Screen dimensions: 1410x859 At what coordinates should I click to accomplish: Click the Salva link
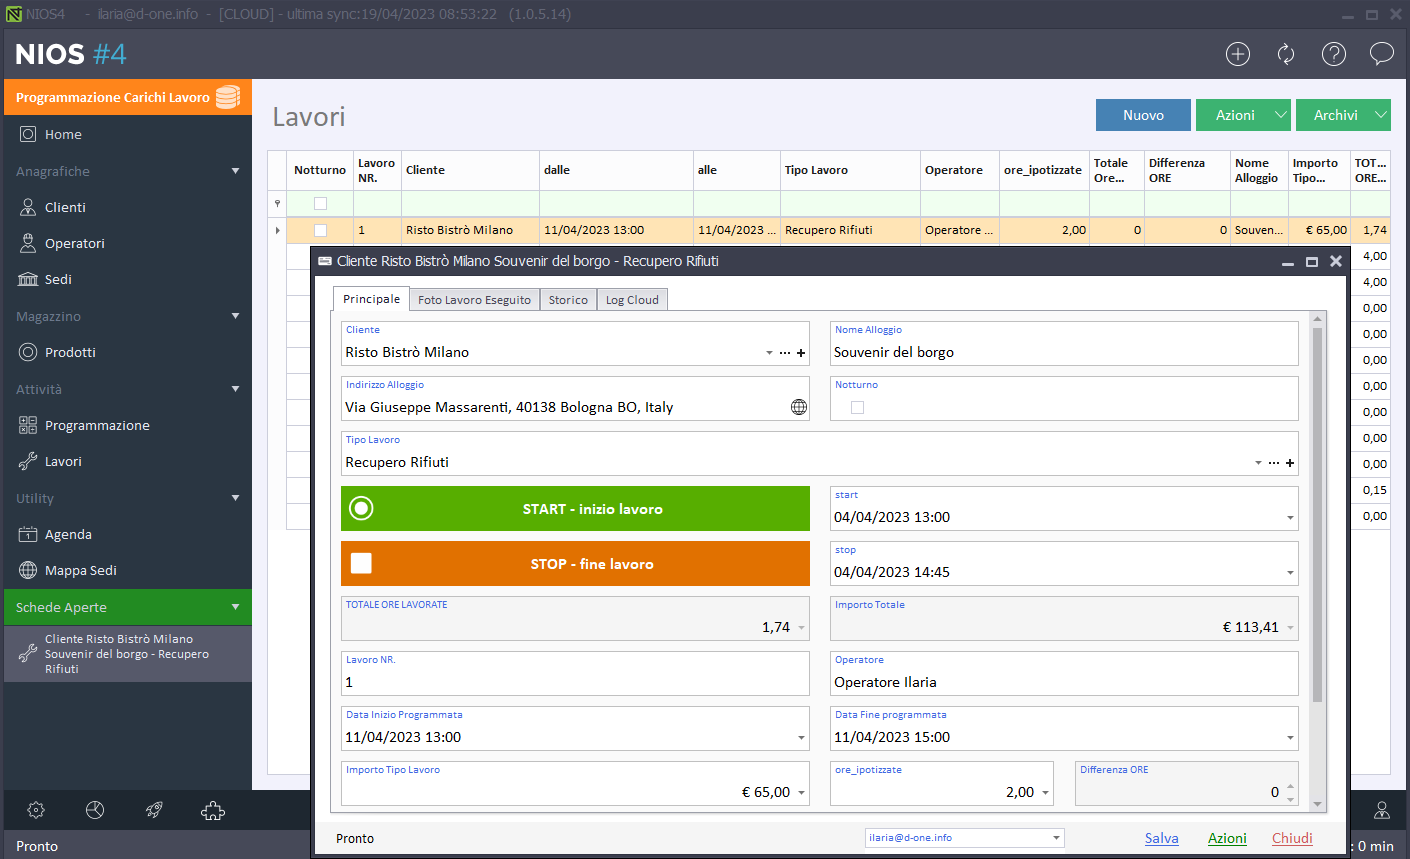(1161, 838)
